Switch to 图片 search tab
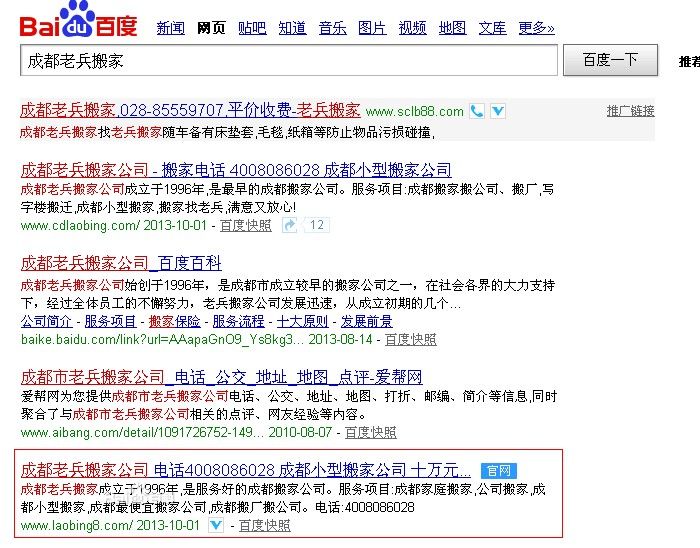Screen dimensions: 700x548 pos(372,28)
